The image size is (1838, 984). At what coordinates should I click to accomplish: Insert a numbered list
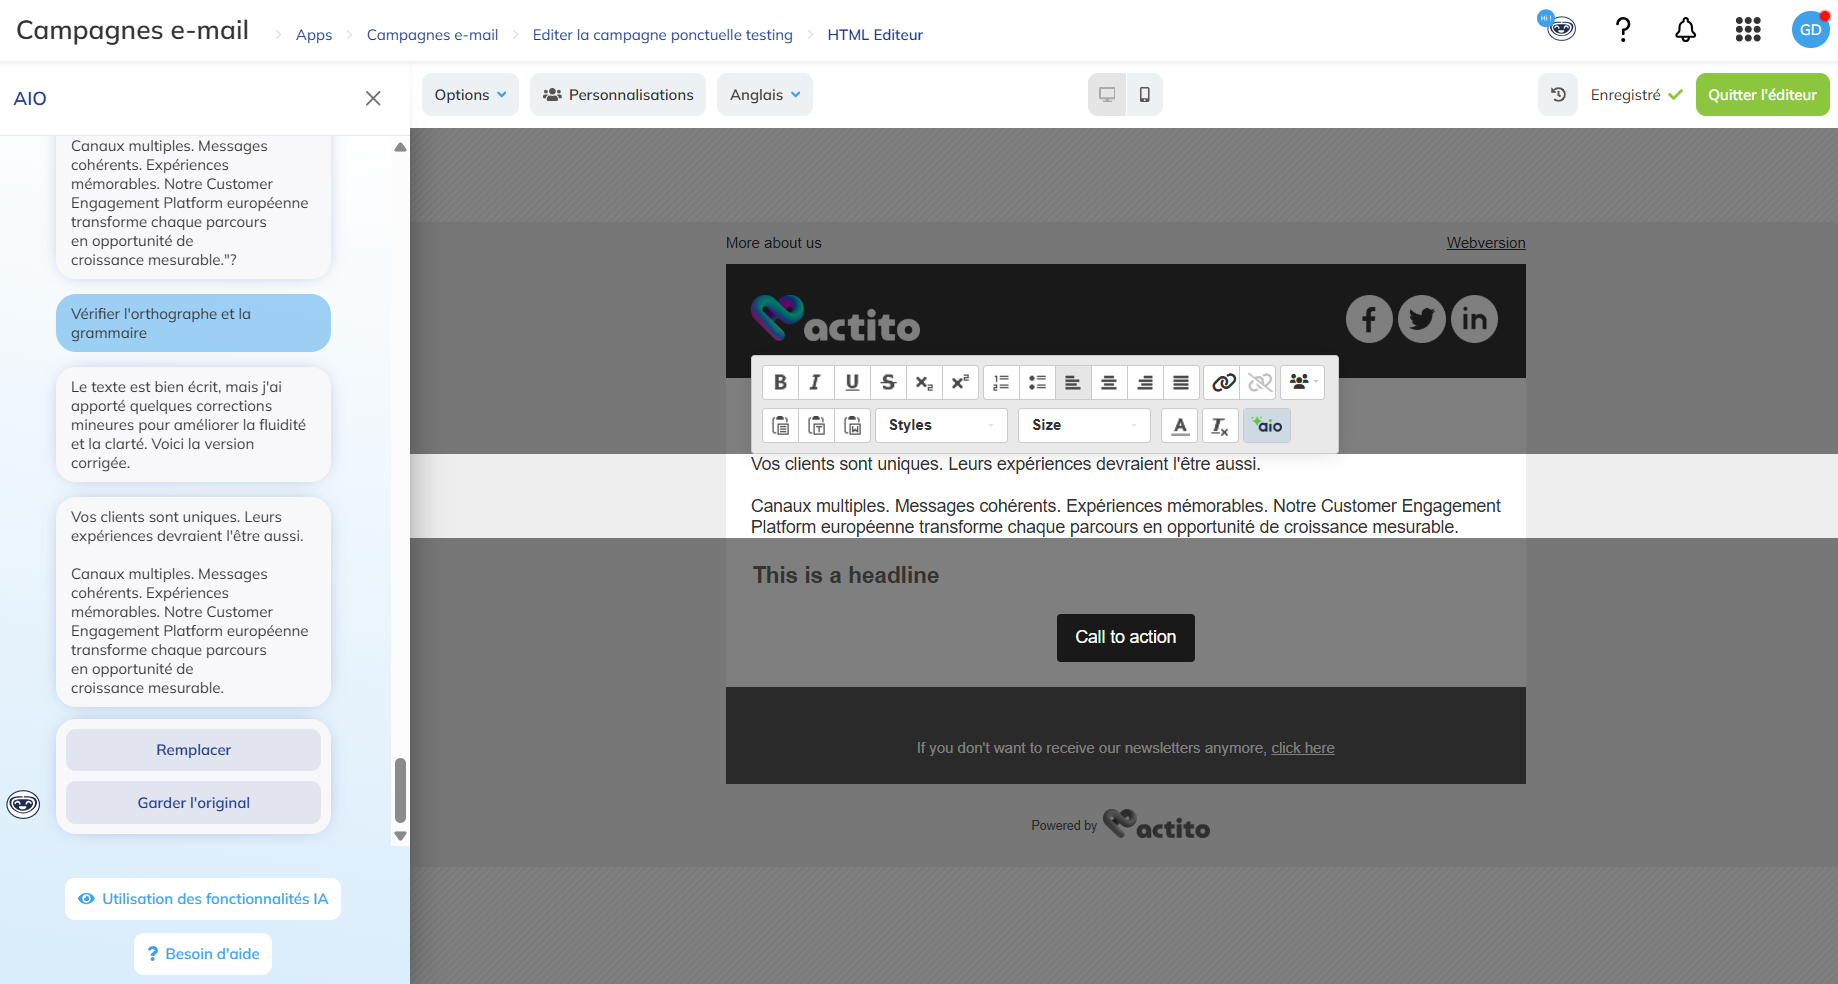1001,382
